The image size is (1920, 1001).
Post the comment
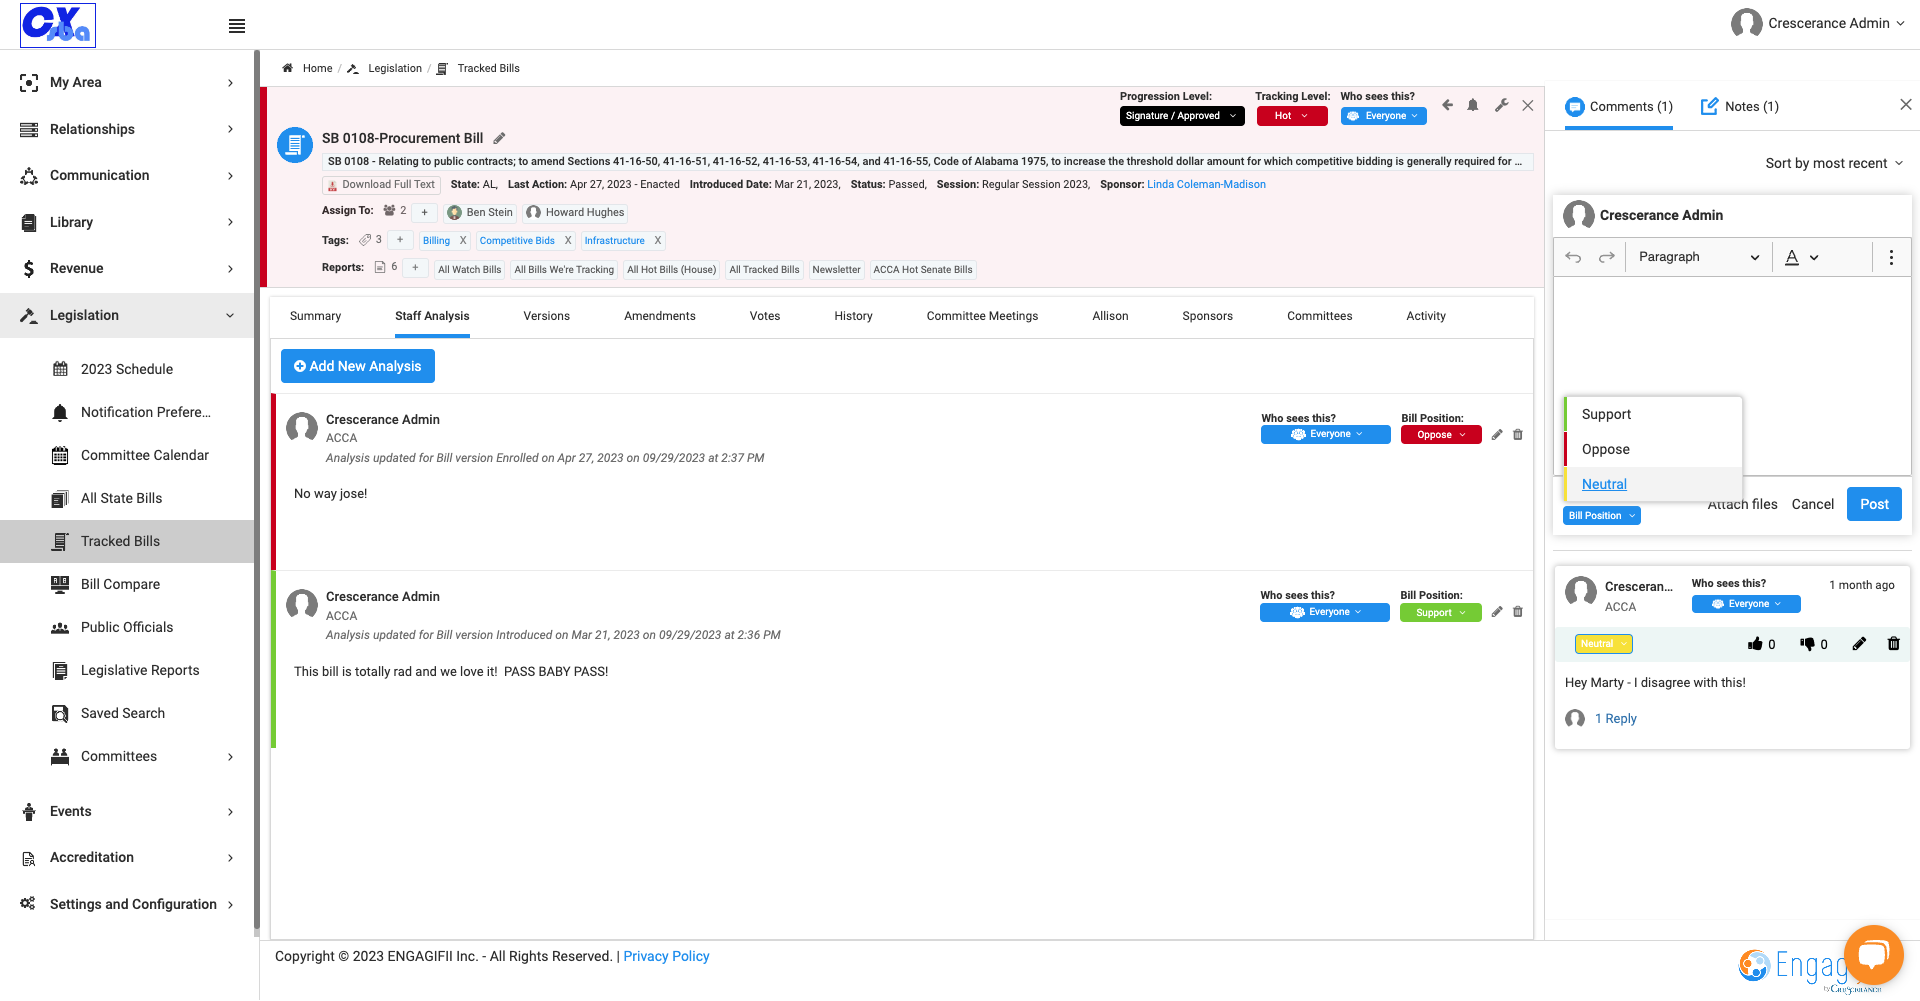pyautogui.click(x=1874, y=504)
